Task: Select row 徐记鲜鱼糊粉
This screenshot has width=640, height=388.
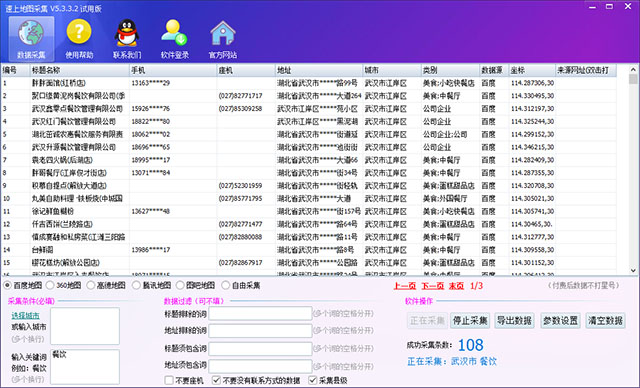Action: [x=309, y=211]
